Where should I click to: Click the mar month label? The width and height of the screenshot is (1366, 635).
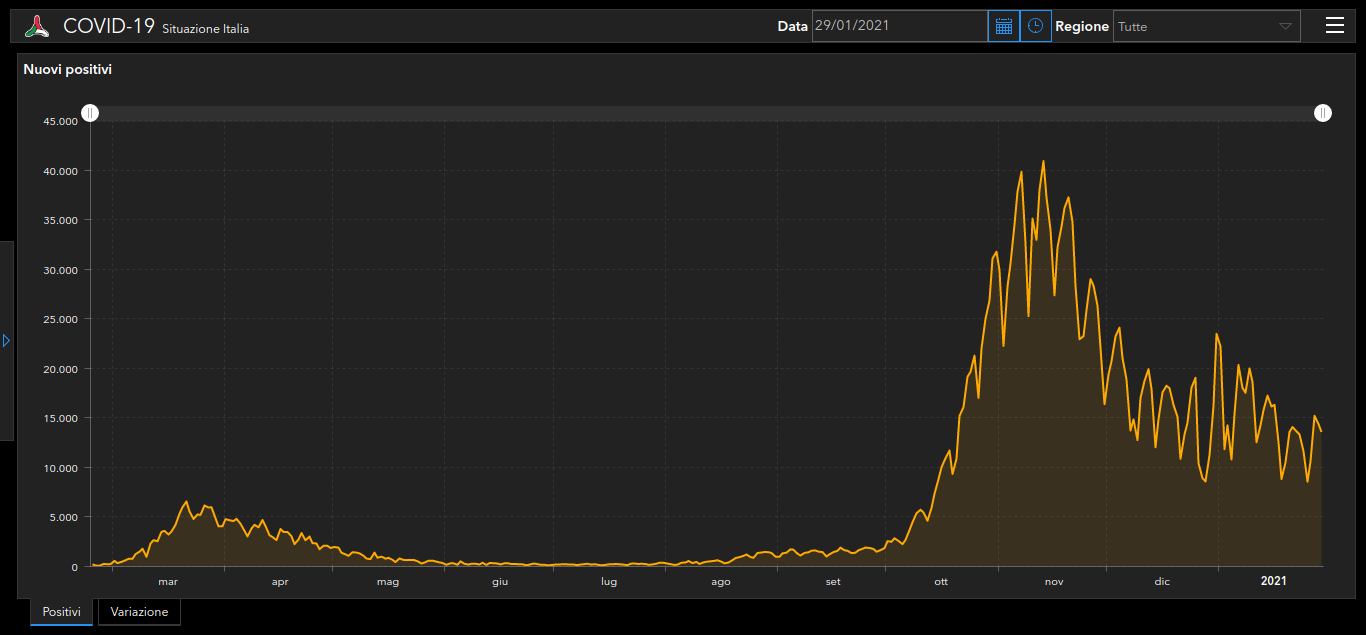pos(168,581)
